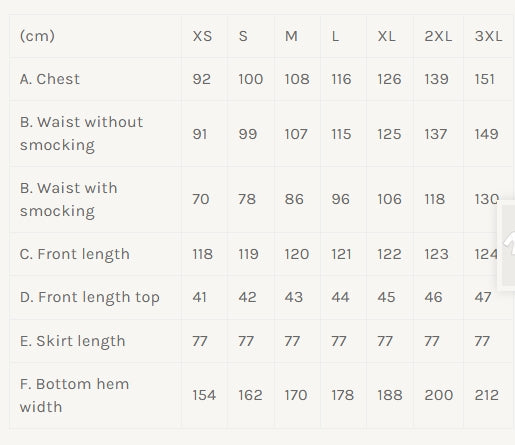Select front length value 121 for L
The height and width of the screenshot is (445, 515).
tap(341, 254)
